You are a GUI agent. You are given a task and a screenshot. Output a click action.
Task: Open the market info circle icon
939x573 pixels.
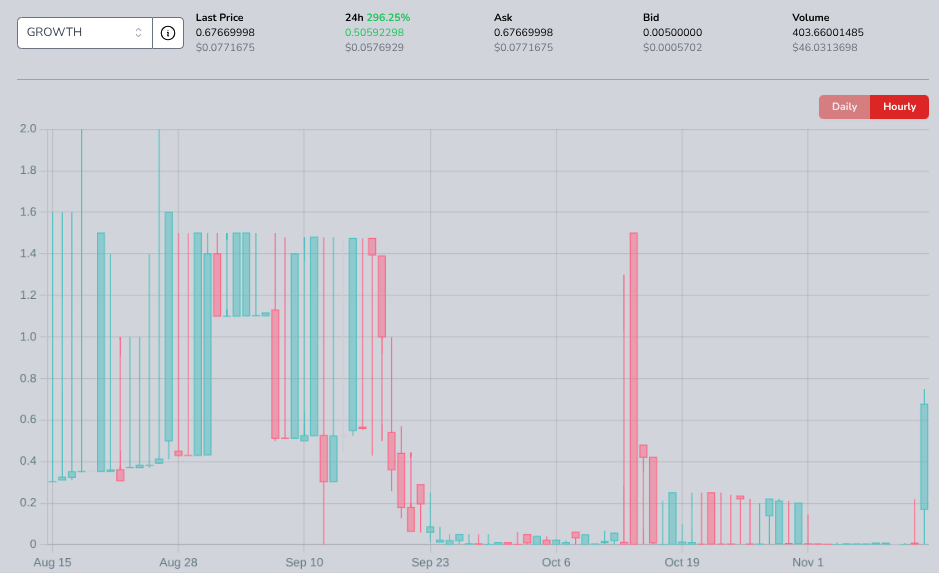pos(168,32)
